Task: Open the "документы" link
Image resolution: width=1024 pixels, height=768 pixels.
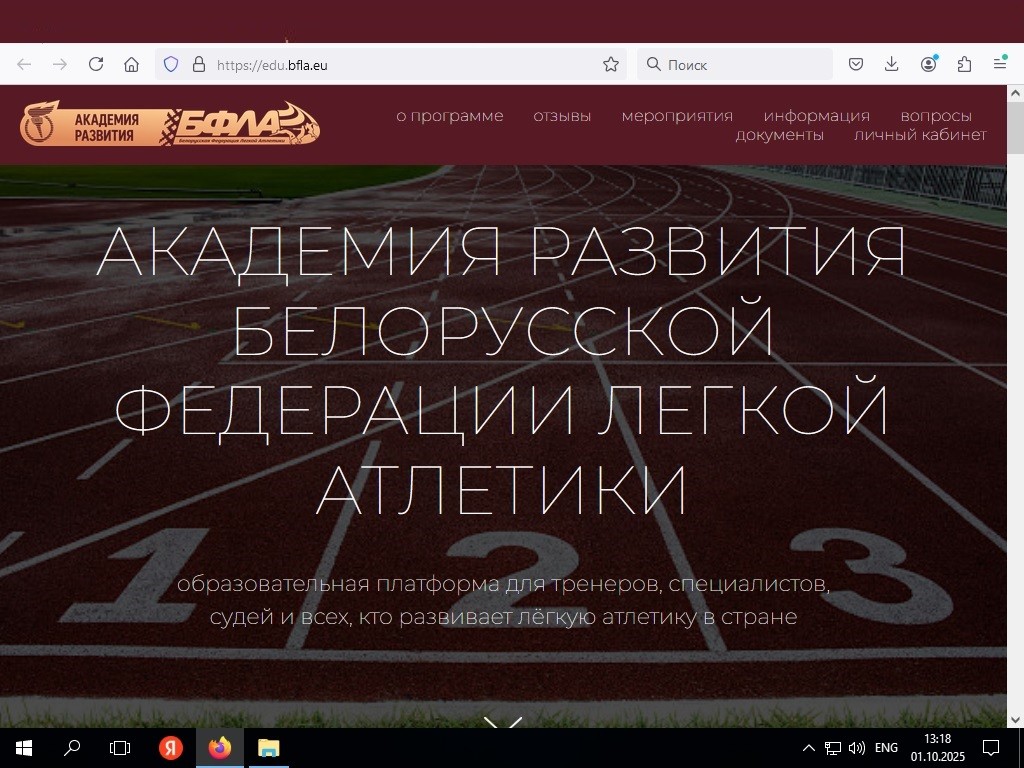Action: point(779,135)
